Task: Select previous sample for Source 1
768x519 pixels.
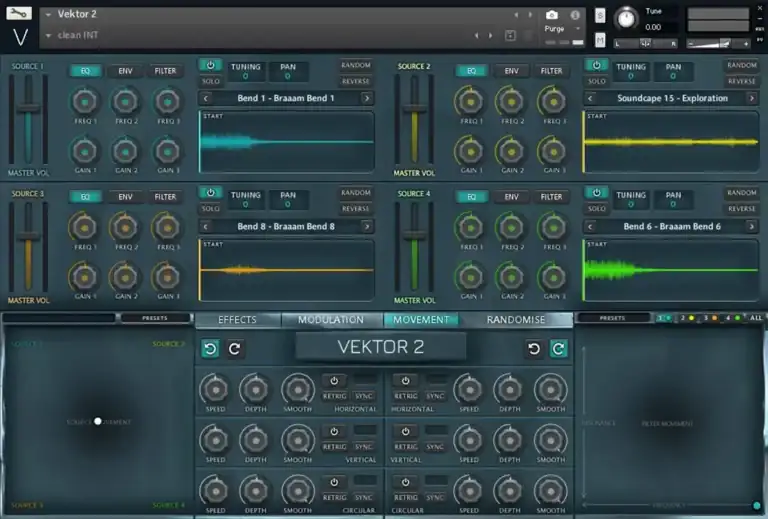Action: tap(206, 98)
